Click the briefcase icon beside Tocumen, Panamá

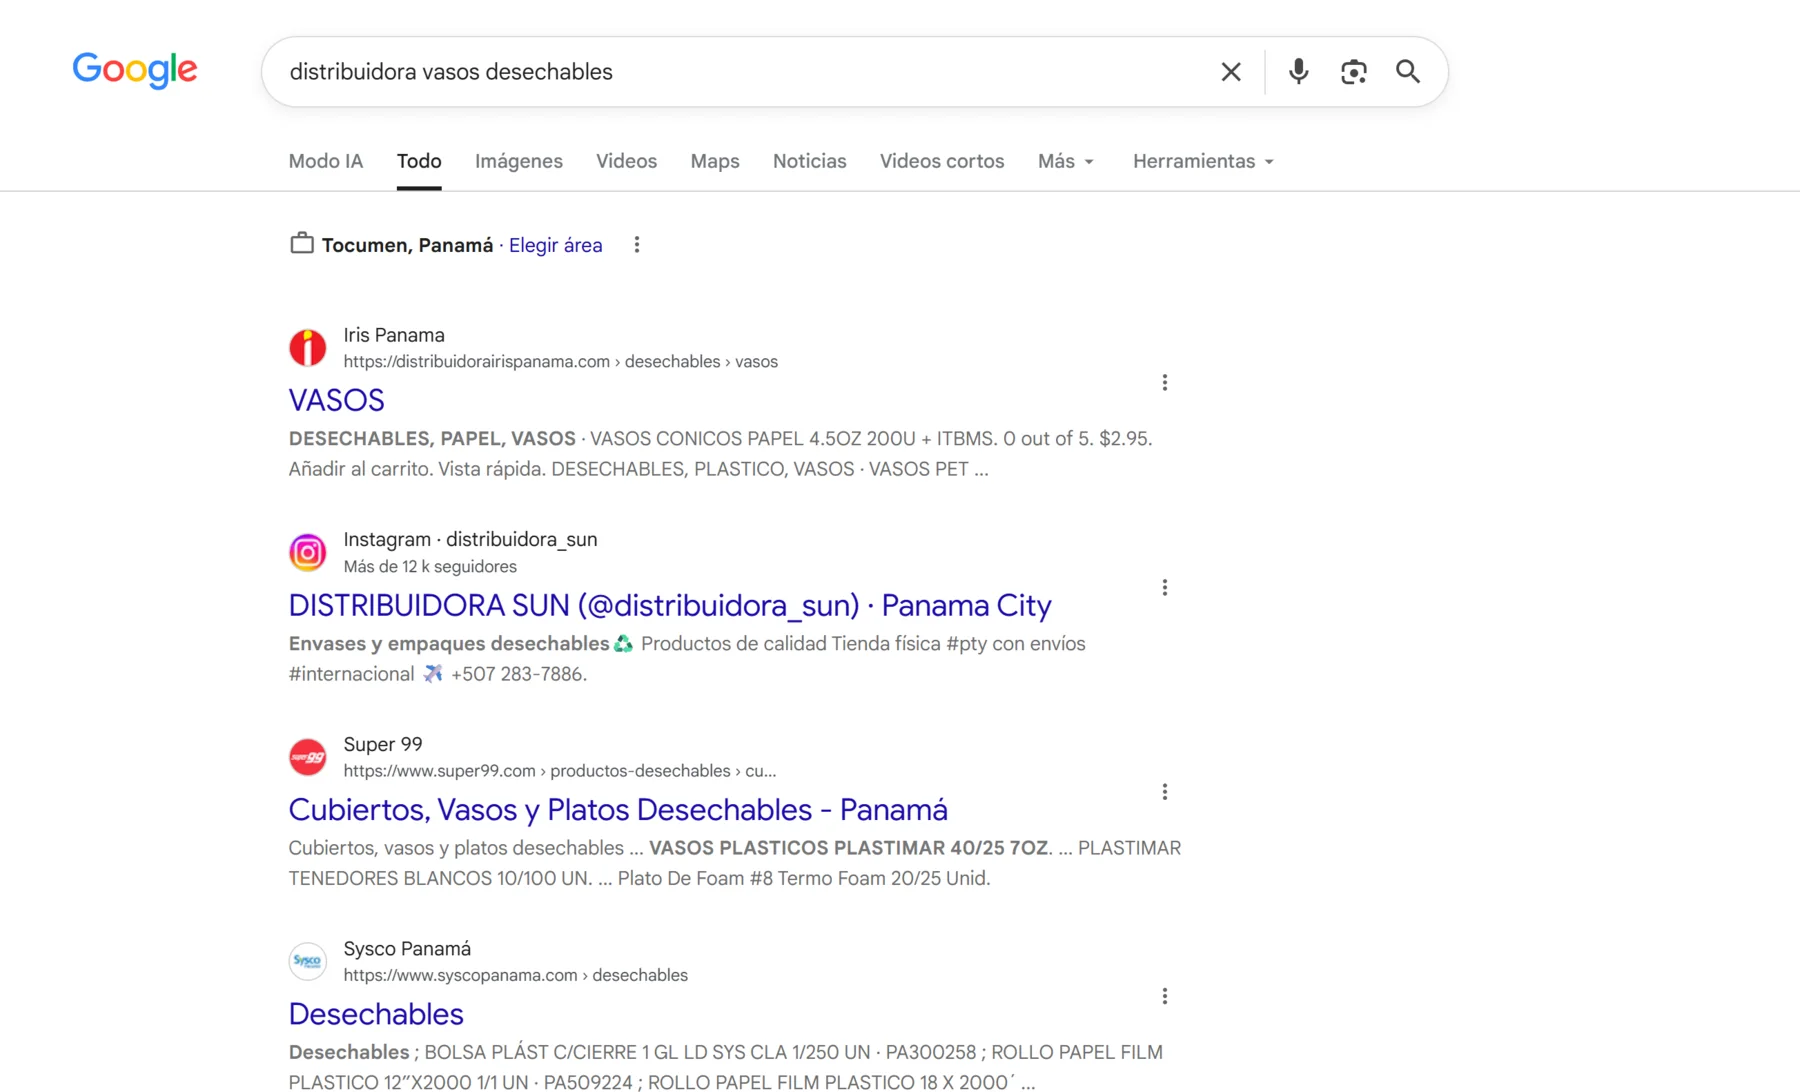[302, 244]
